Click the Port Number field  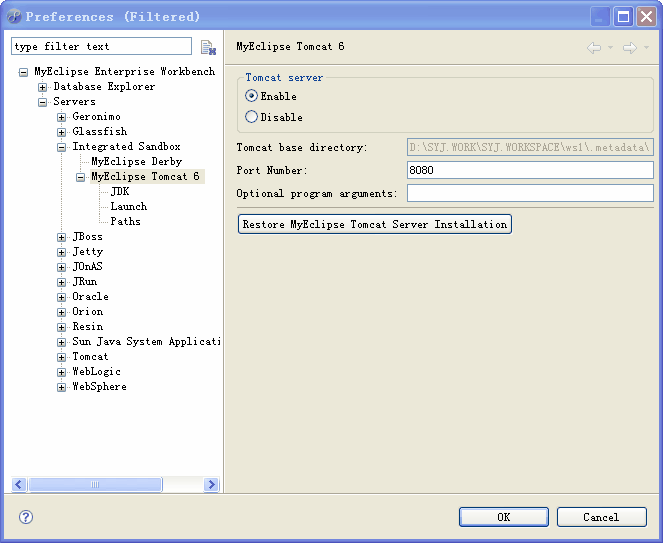click(x=530, y=170)
